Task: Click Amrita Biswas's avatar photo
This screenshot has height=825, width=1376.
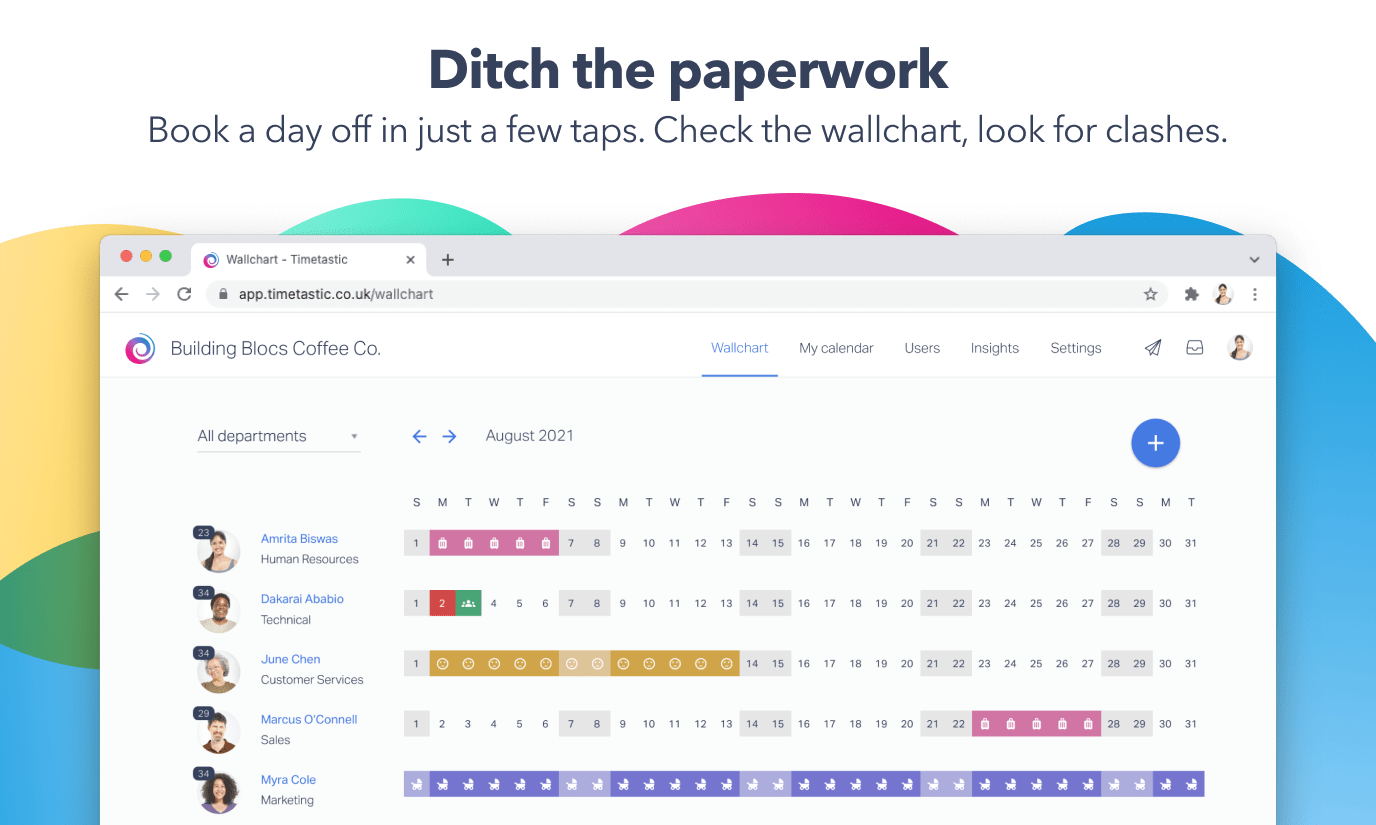Action: [219, 551]
